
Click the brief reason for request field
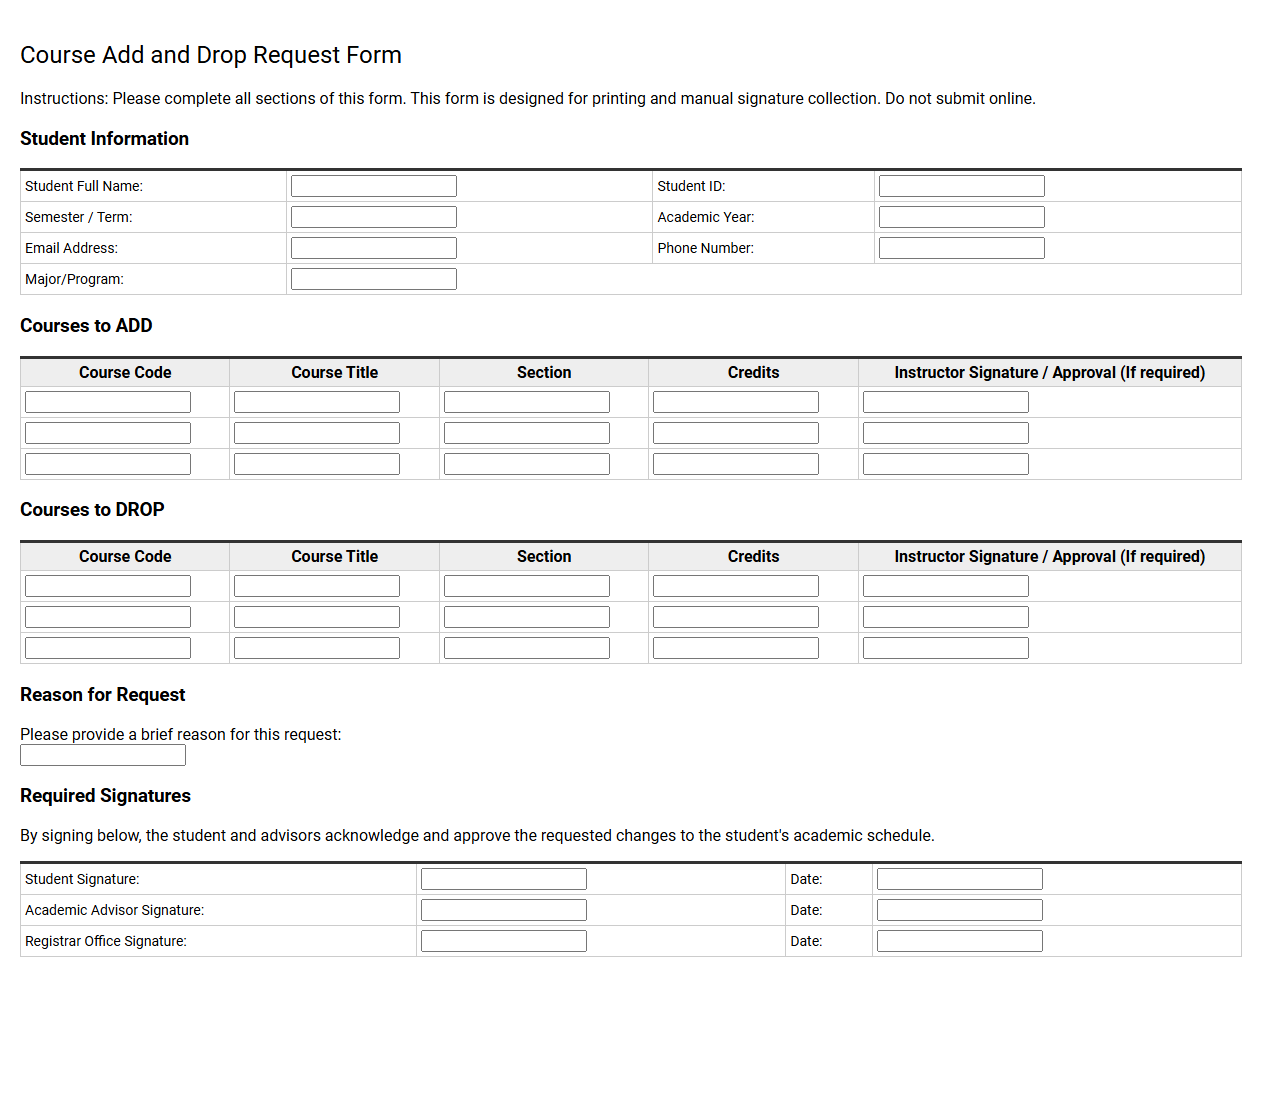coord(103,755)
